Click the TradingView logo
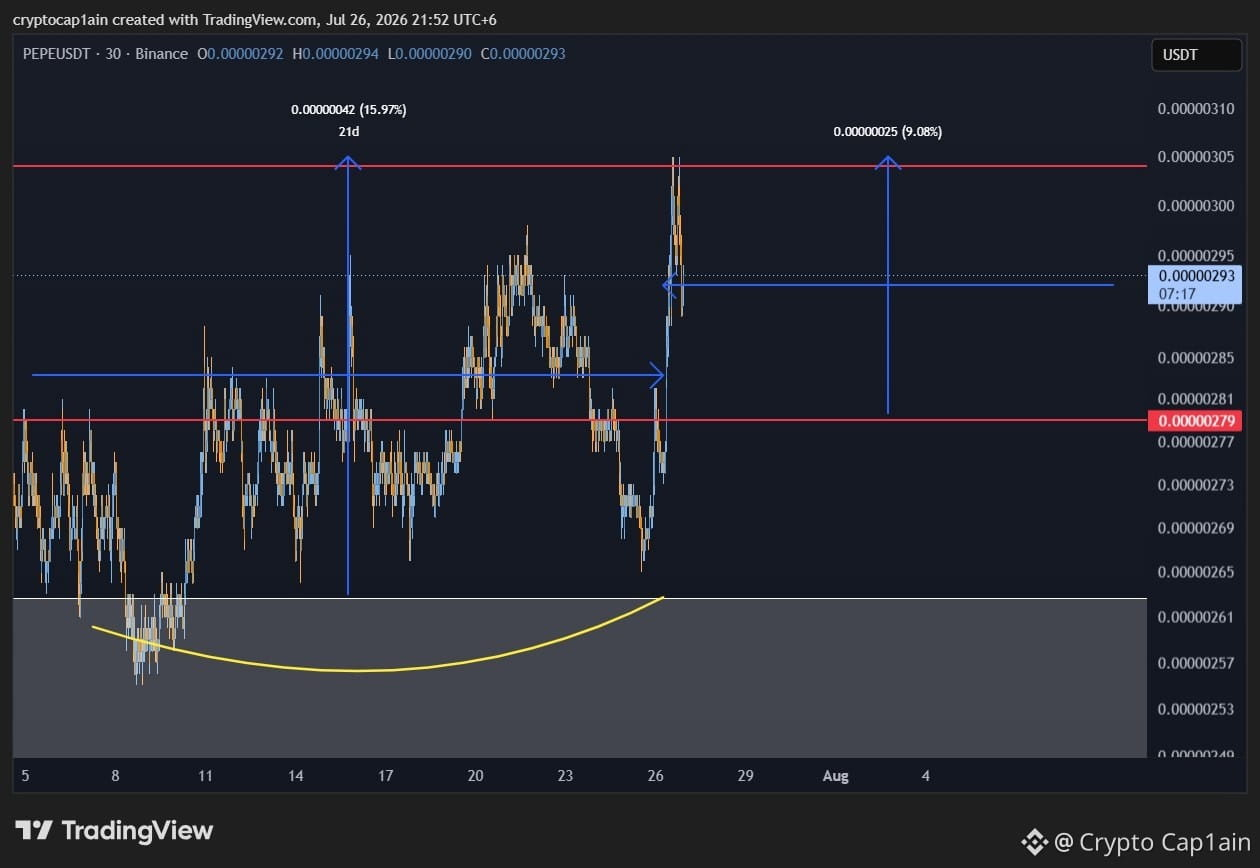 click(114, 831)
